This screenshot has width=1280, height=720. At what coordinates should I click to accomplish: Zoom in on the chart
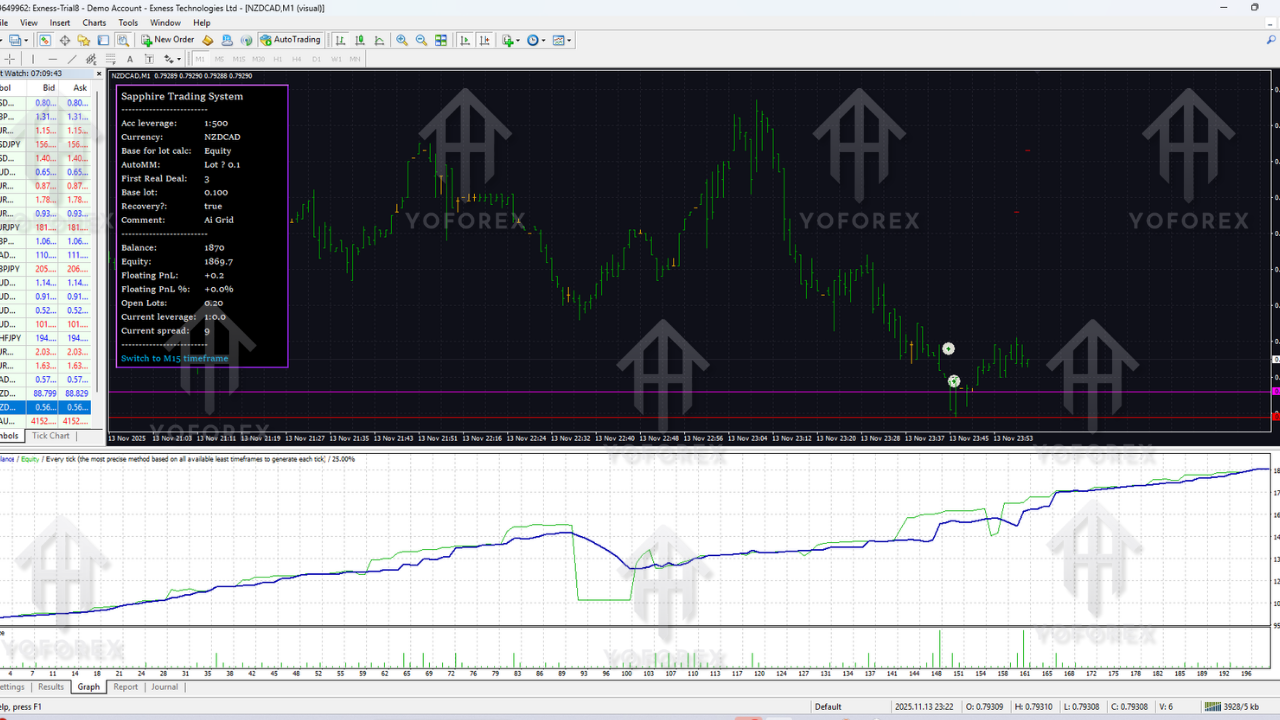402,40
